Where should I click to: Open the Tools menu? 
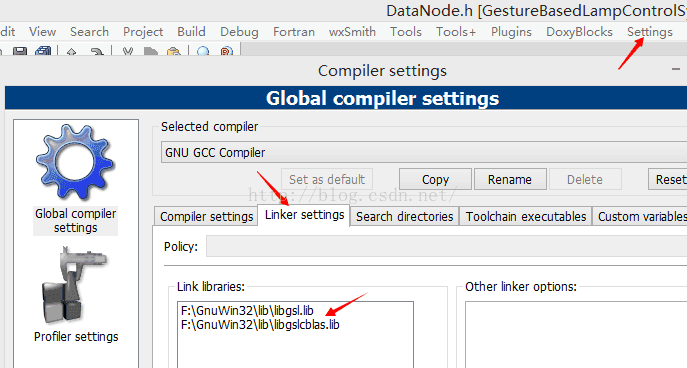[x=406, y=32]
